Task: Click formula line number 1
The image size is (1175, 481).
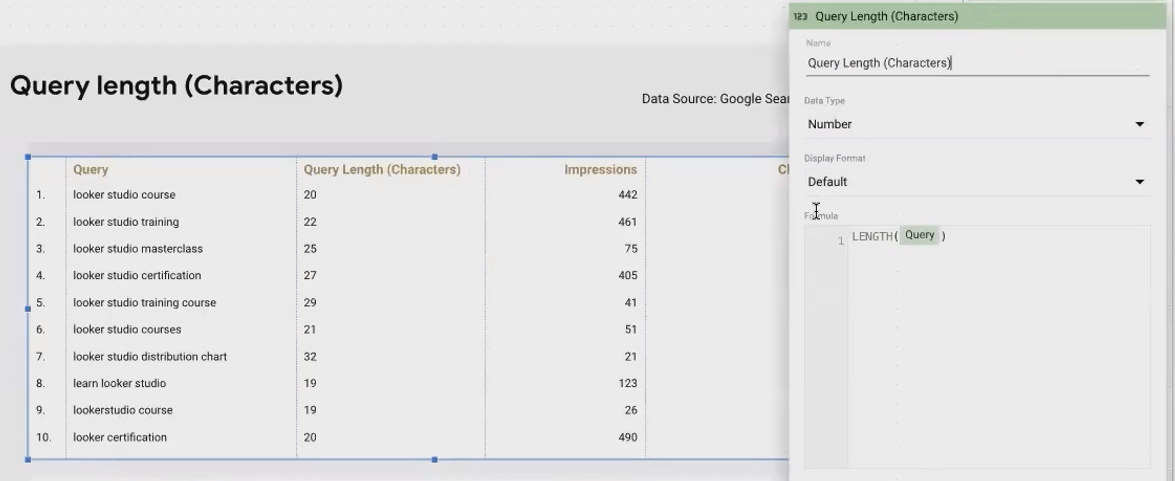Action: click(841, 240)
